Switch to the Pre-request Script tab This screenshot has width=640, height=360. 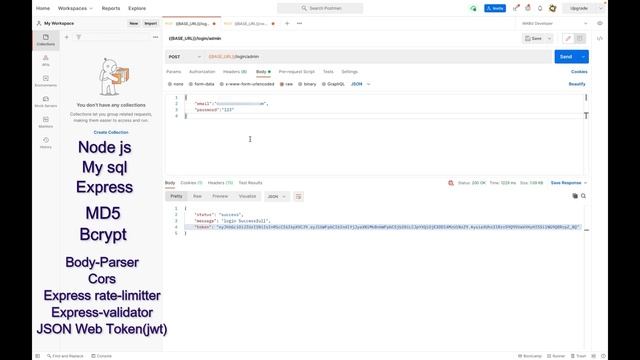(297, 72)
